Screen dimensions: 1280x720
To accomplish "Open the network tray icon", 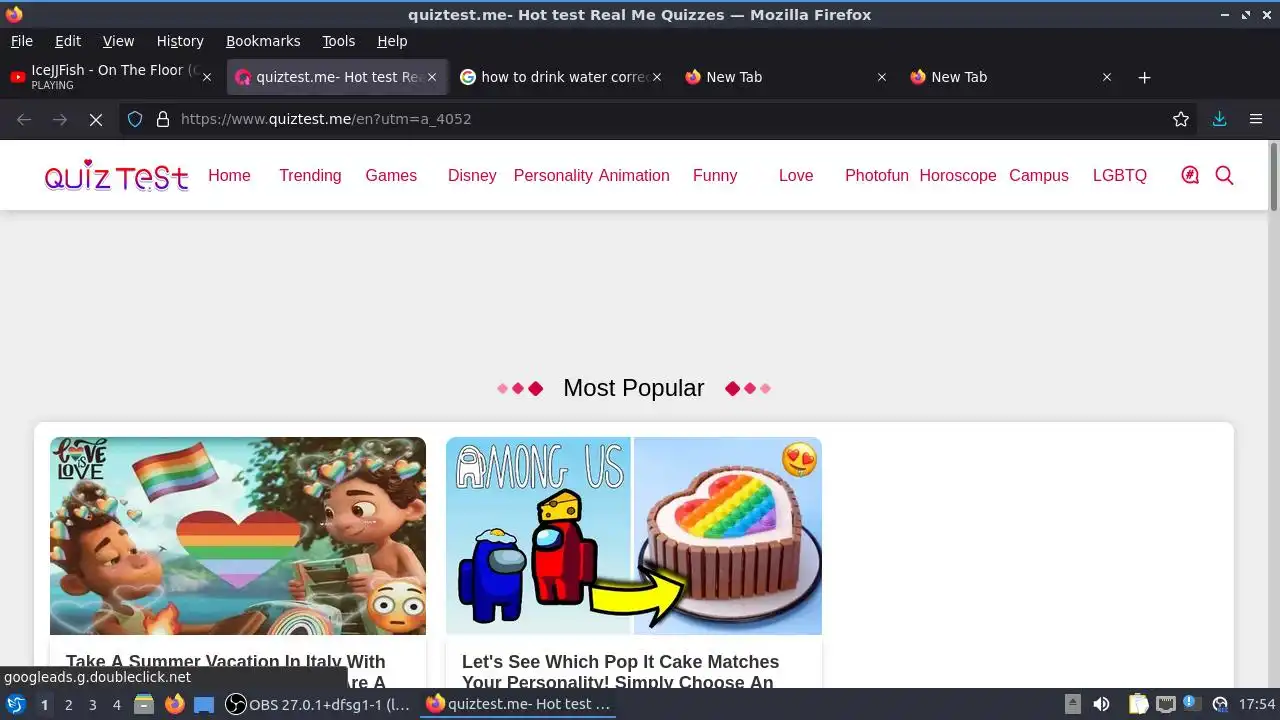I will click(x=1165, y=704).
